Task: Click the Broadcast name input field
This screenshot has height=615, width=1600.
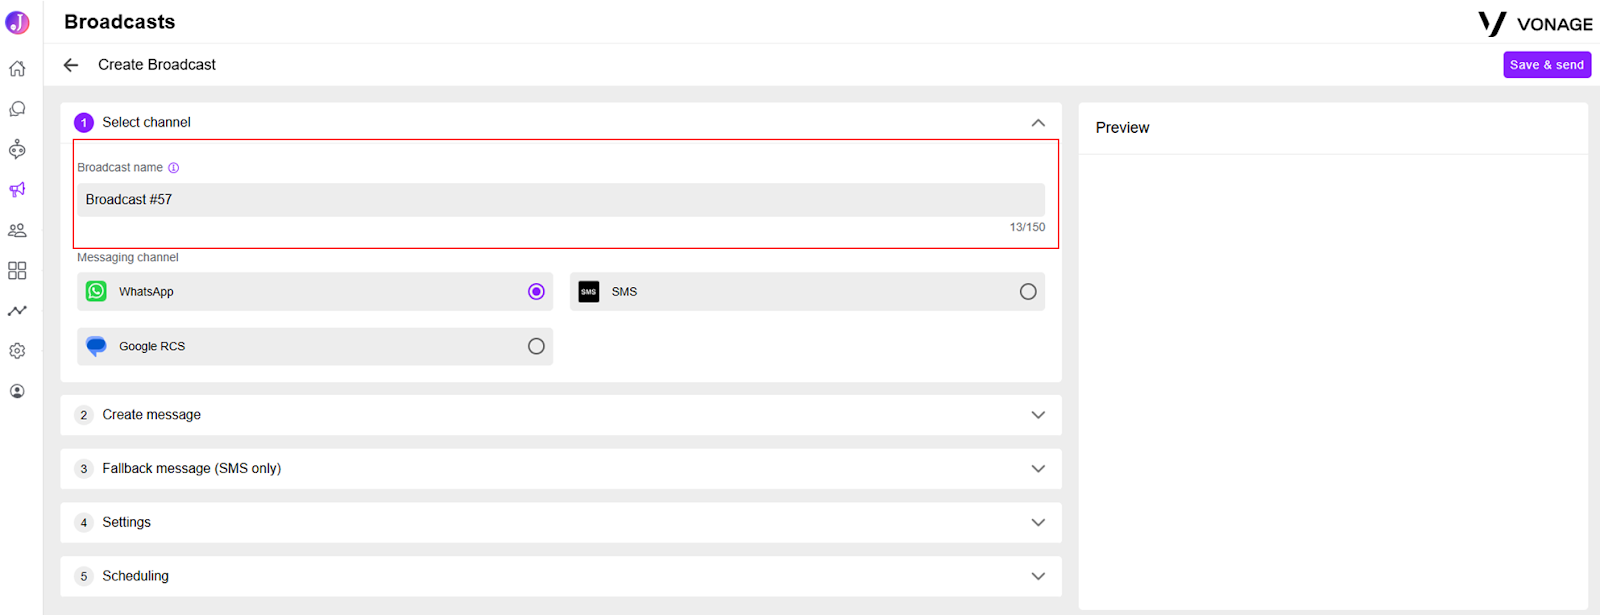Action: (x=561, y=200)
